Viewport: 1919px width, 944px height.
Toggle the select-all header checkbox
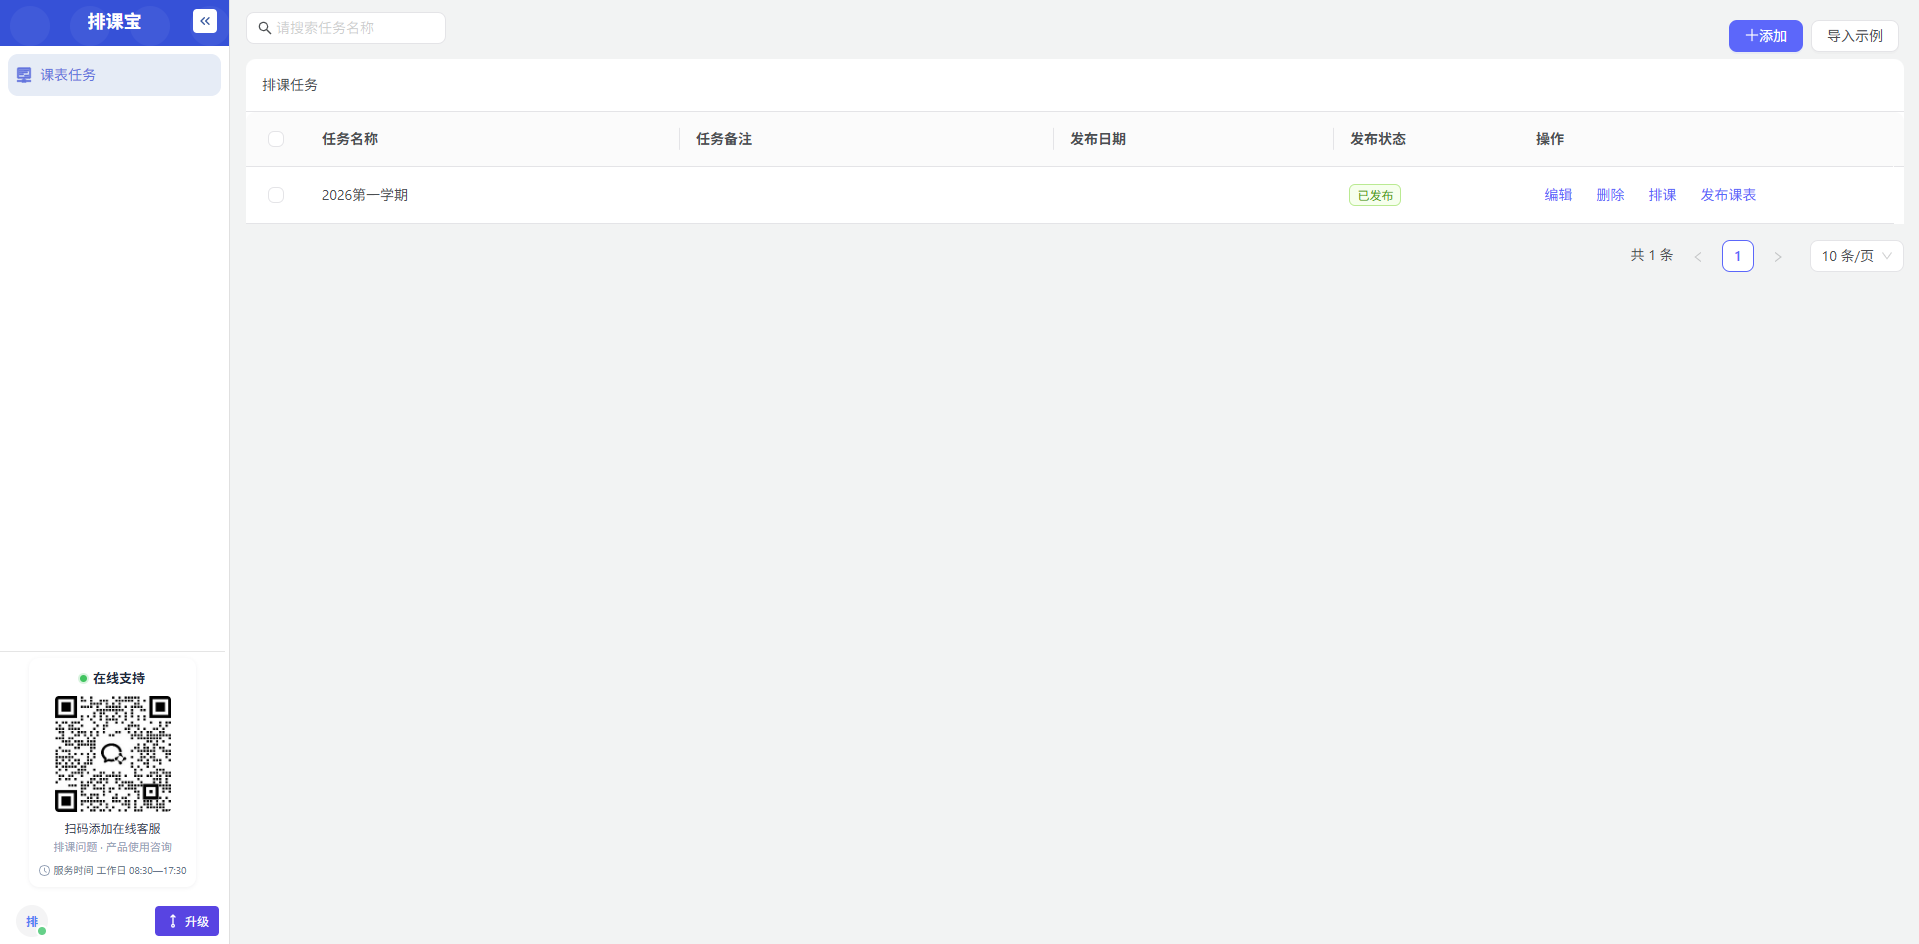276,139
